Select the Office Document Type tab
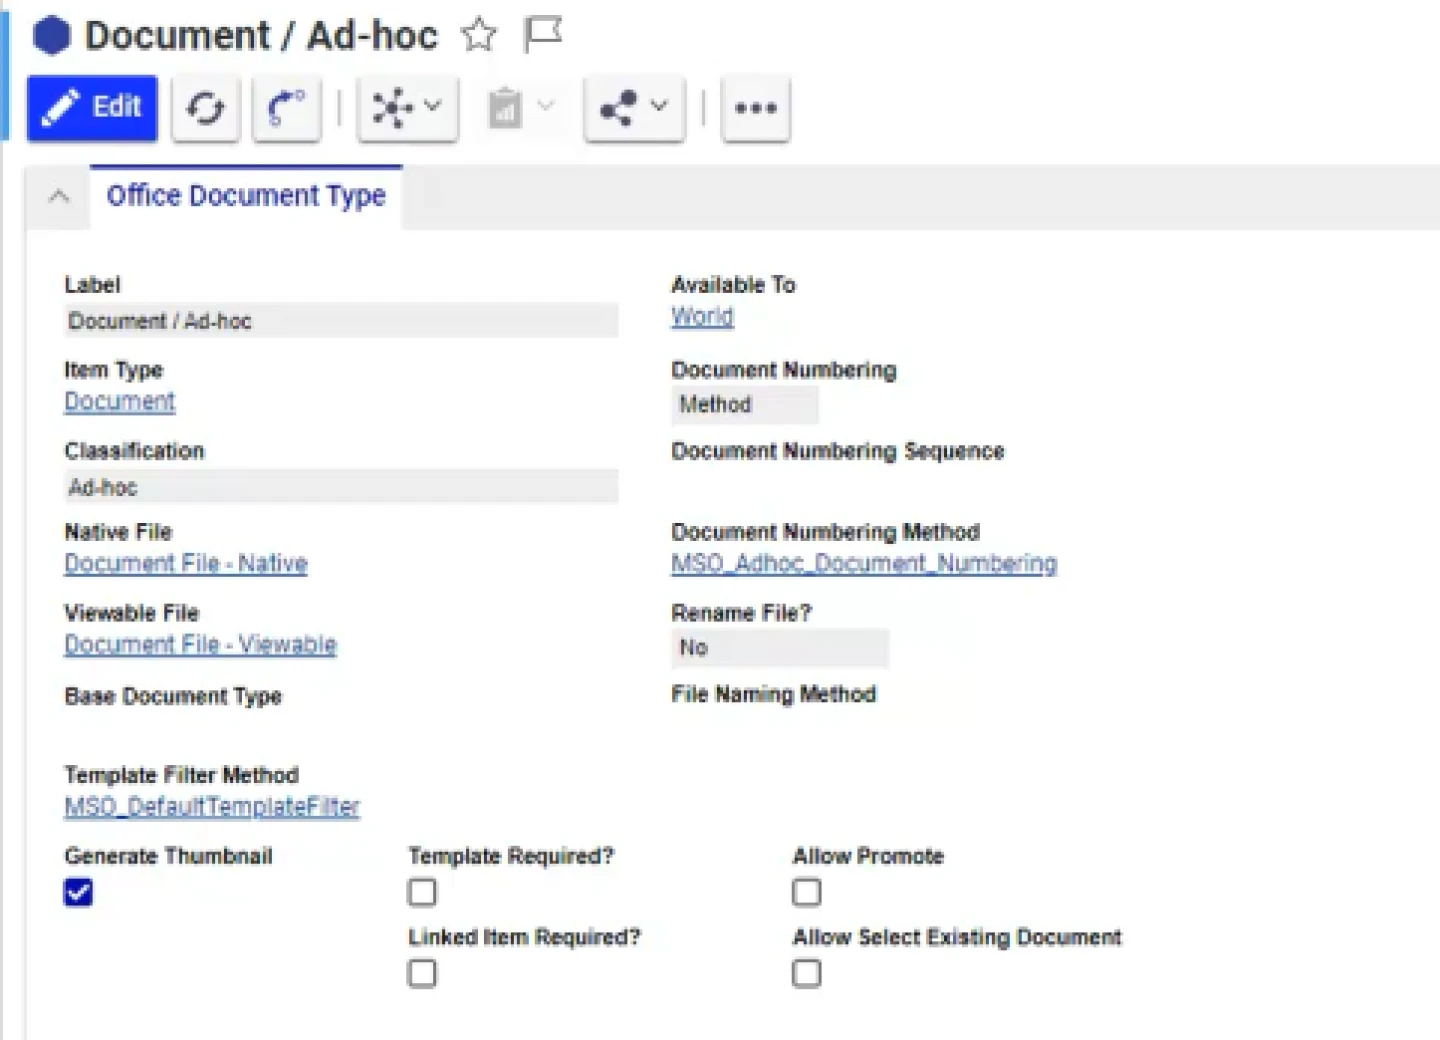 [x=246, y=196]
